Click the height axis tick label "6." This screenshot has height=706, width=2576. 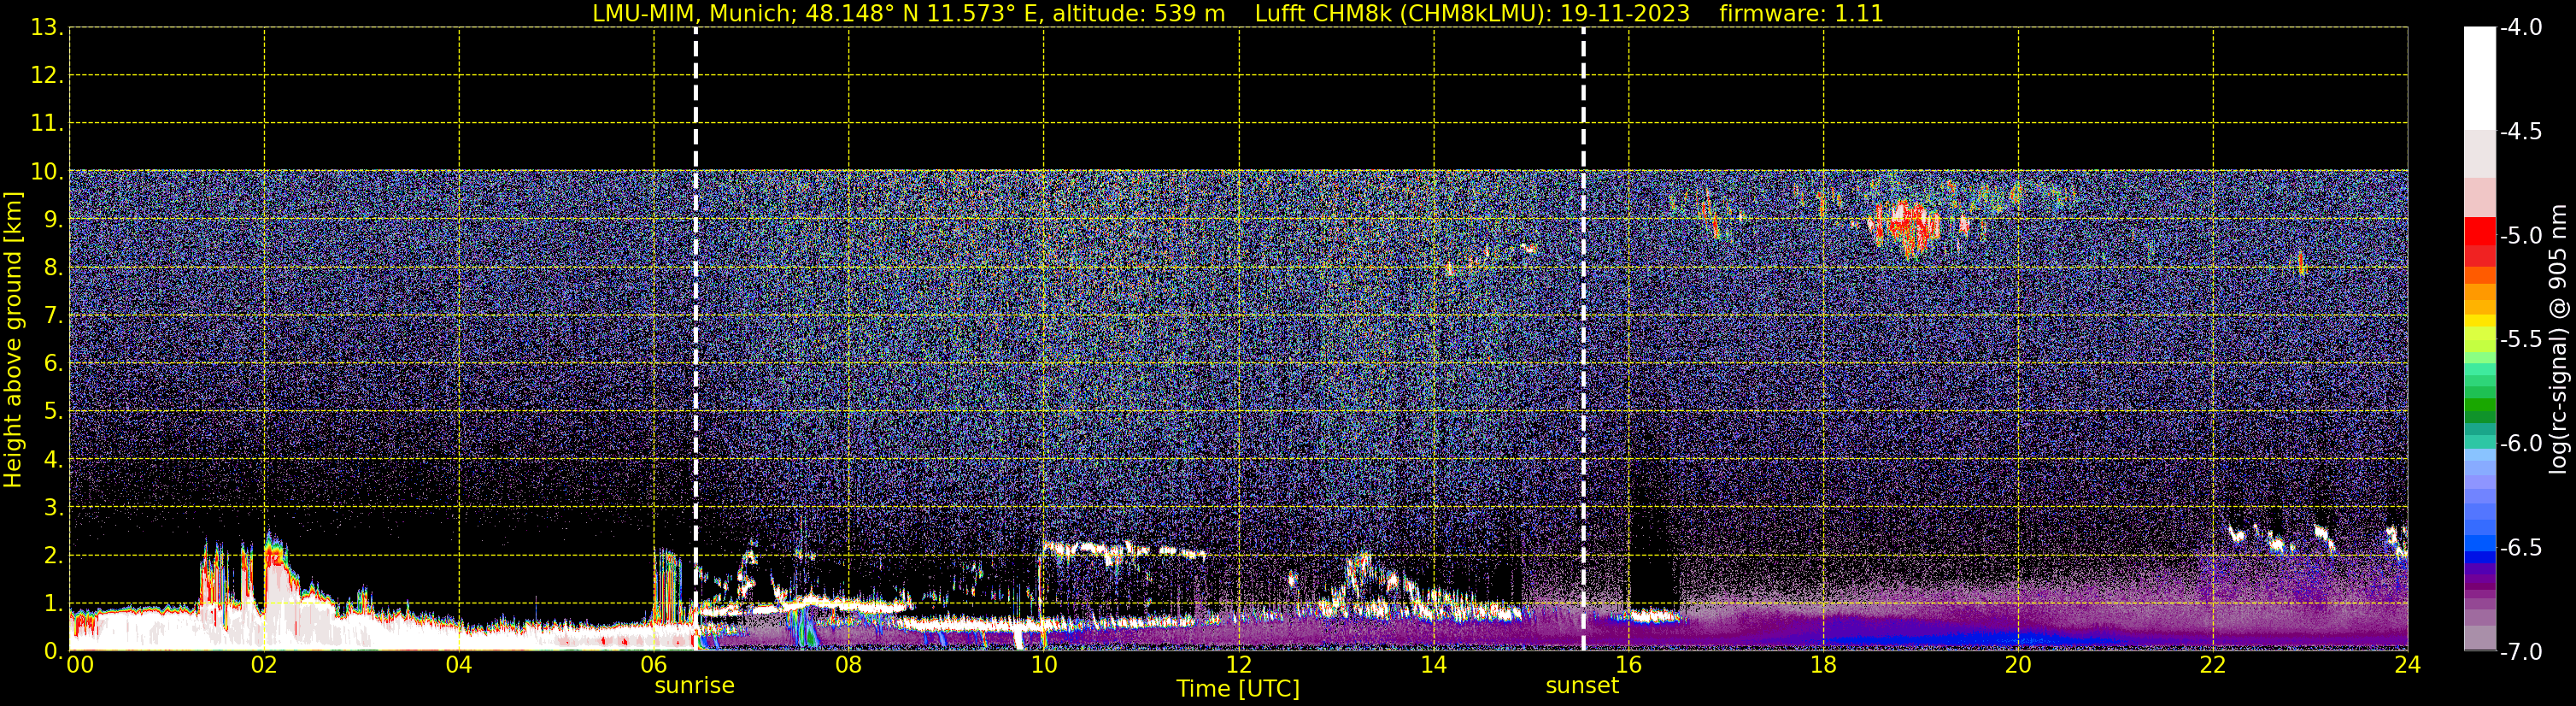click(x=53, y=363)
